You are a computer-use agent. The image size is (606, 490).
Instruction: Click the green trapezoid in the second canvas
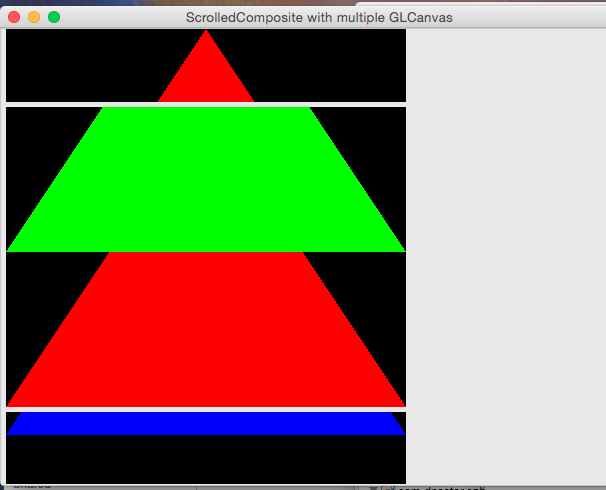[x=206, y=180]
